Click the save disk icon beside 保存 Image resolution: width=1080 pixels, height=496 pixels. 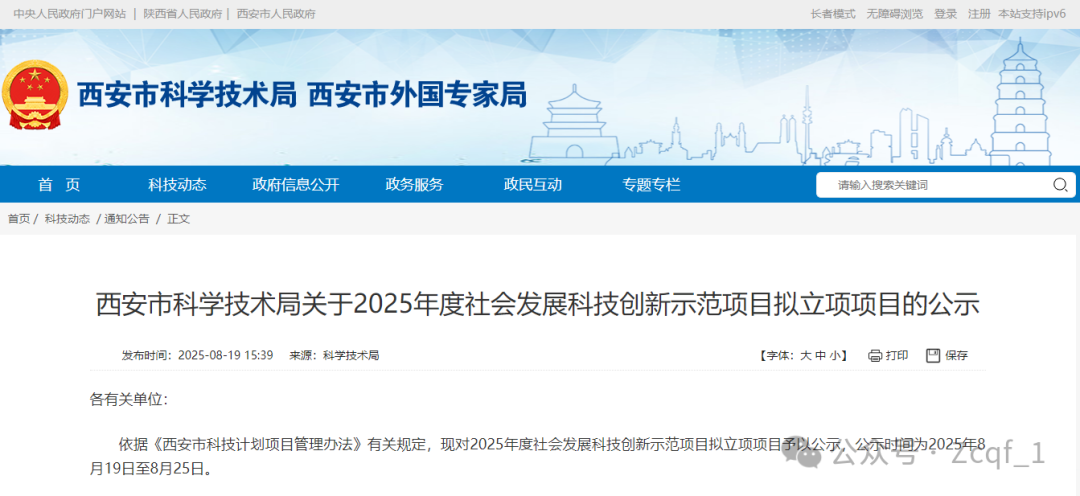(x=933, y=355)
